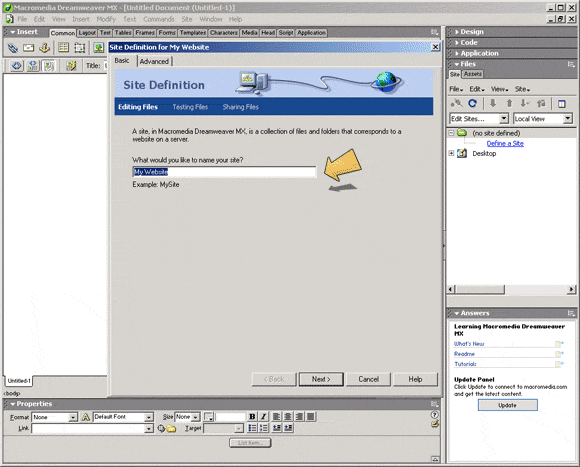Collapse the Answers panel
The height and width of the screenshot is (467, 580).
click(x=457, y=313)
